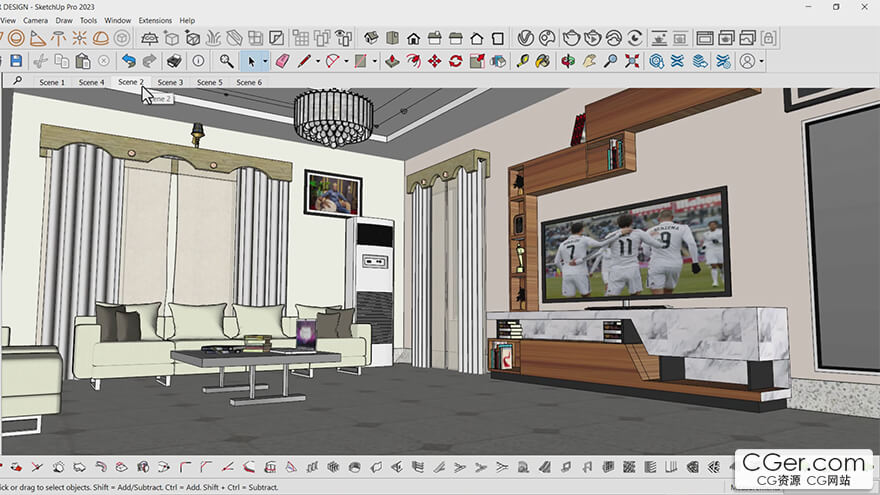Toggle the camera lock padlock icon
This screenshot has width=880, height=495.
coord(769,38)
